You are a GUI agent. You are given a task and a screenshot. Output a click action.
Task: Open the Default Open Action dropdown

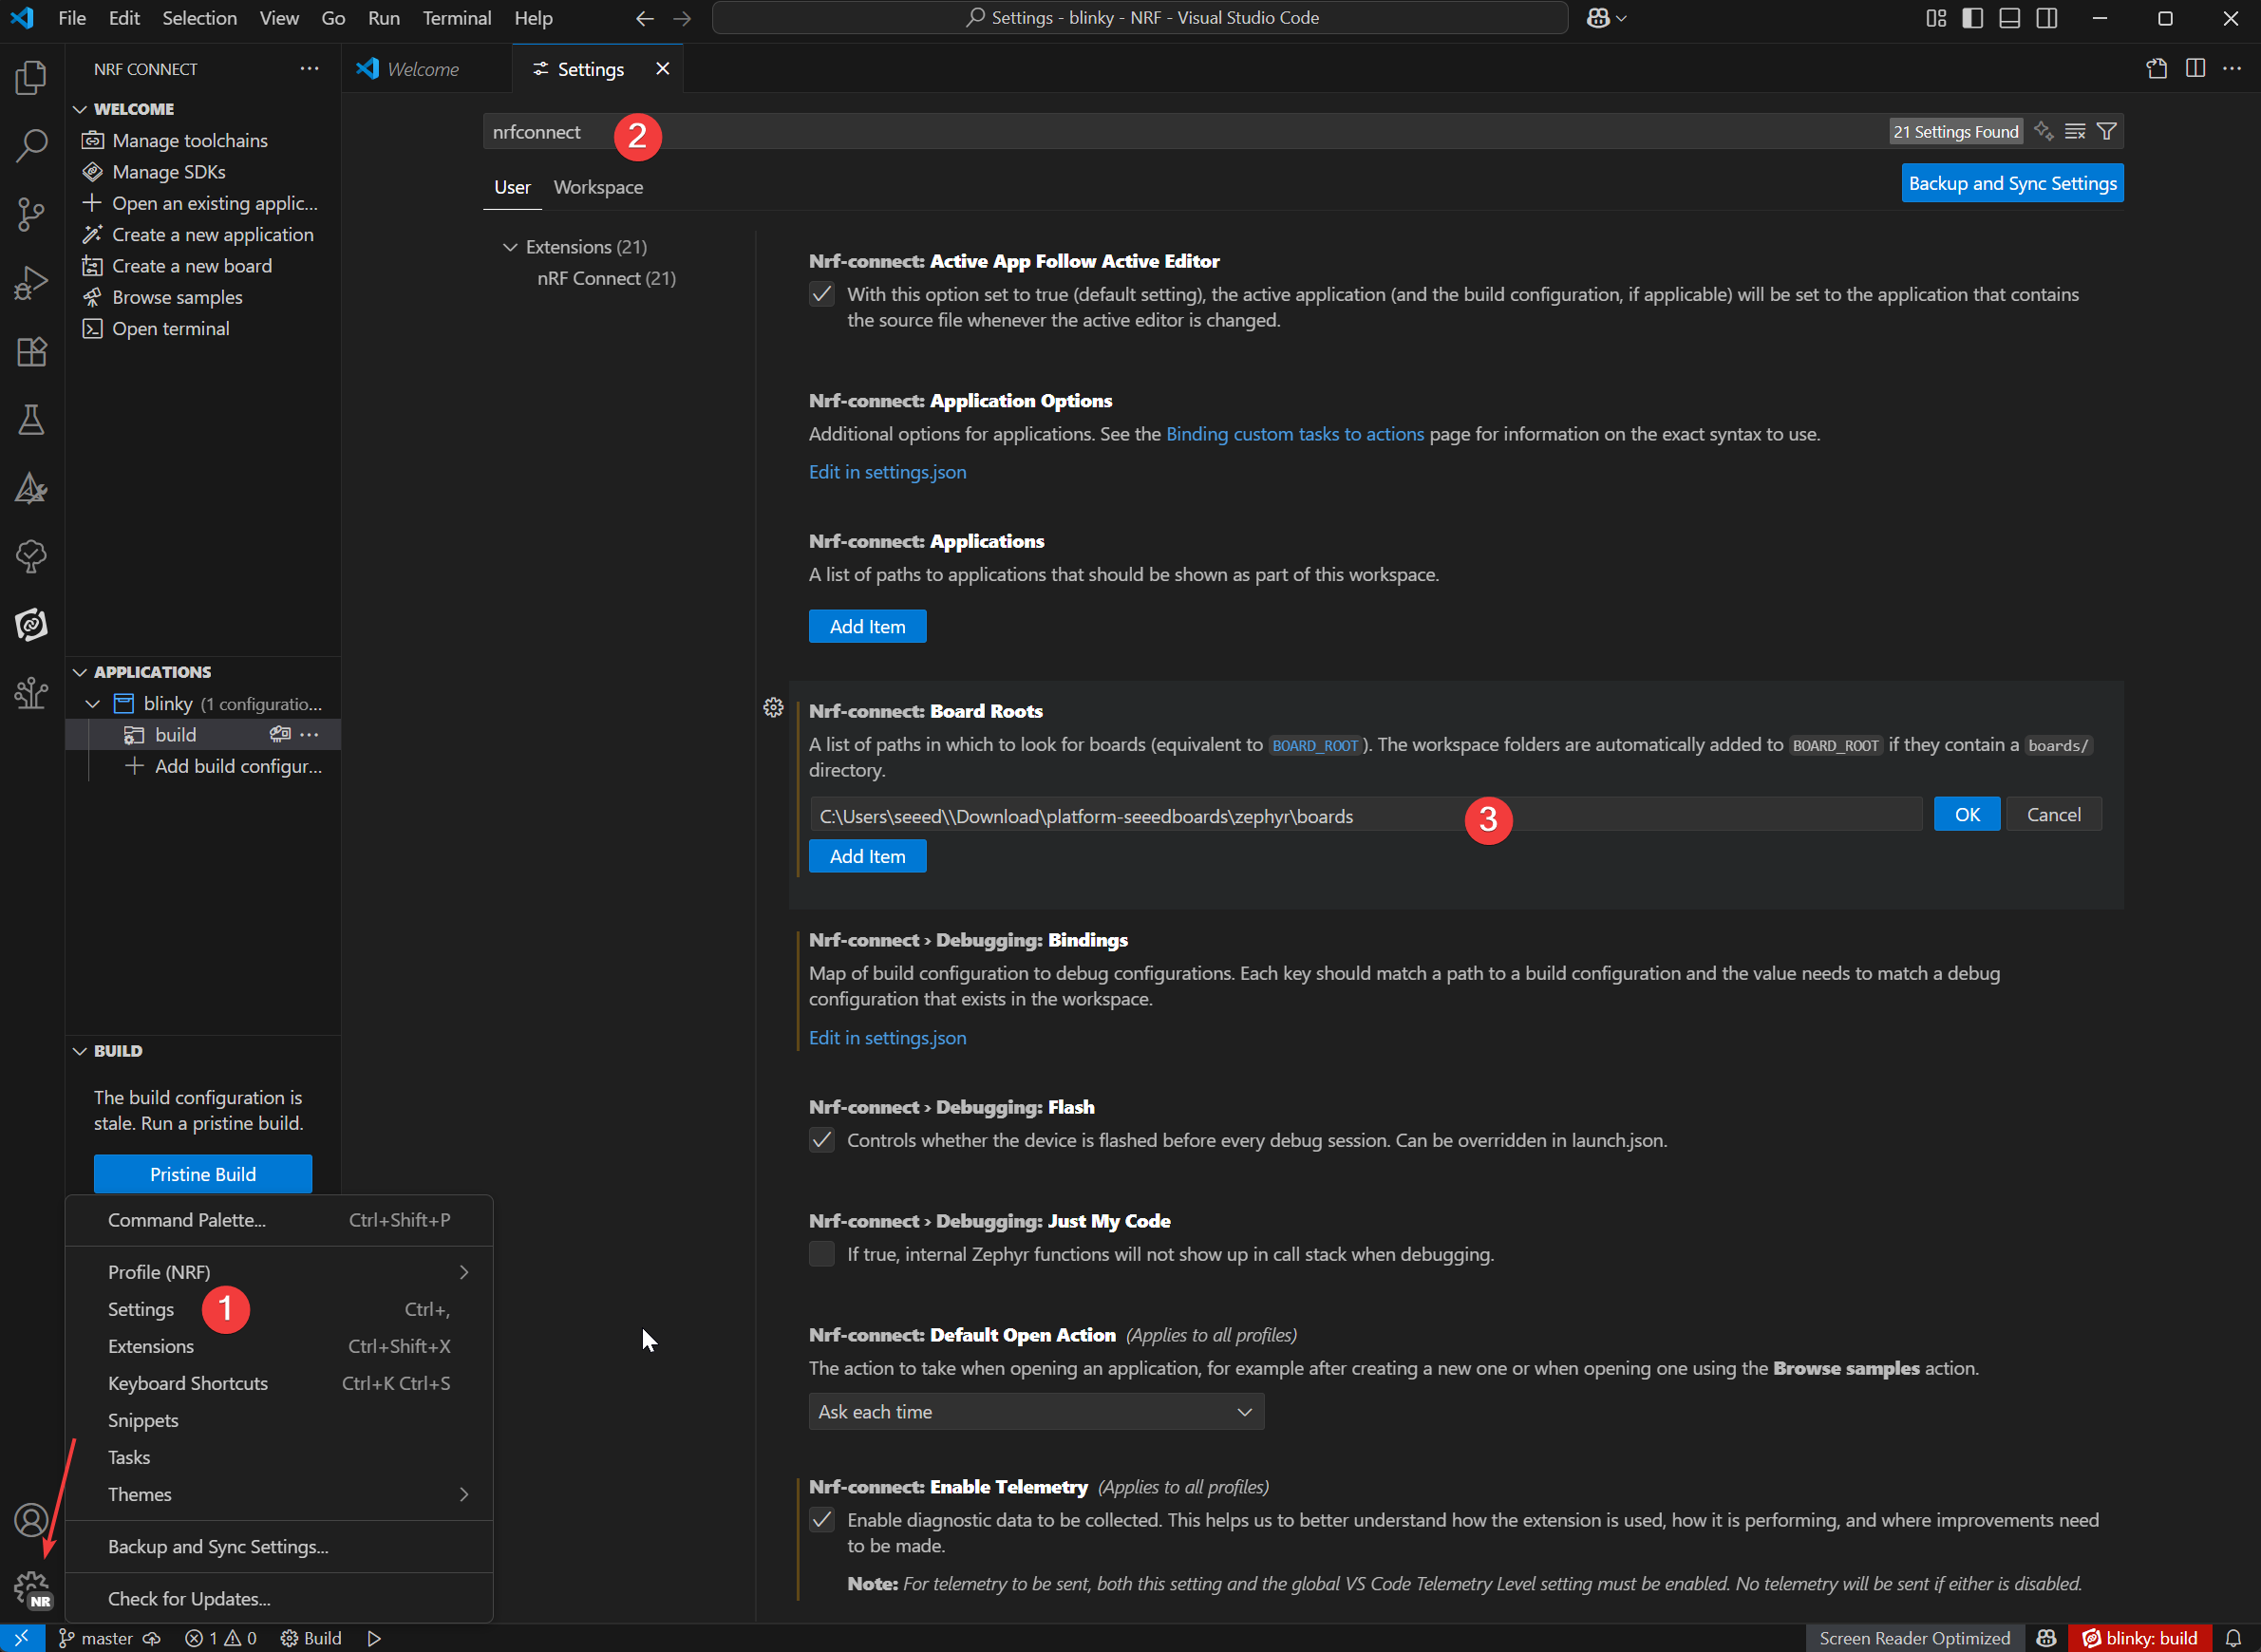(1036, 1411)
